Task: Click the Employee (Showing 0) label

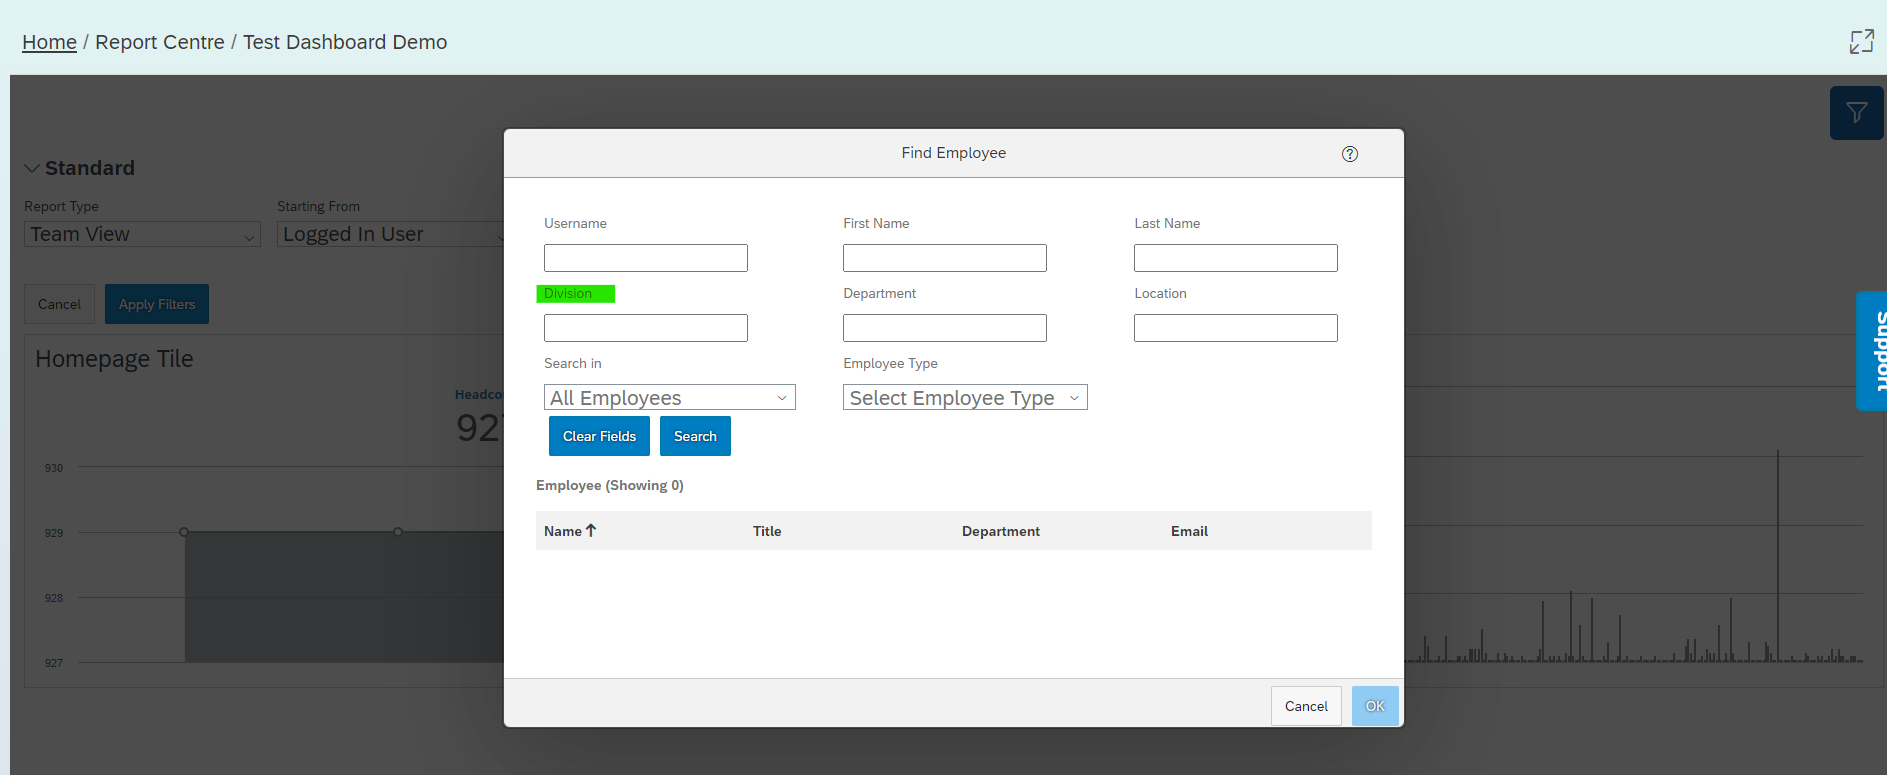Action: point(610,485)
